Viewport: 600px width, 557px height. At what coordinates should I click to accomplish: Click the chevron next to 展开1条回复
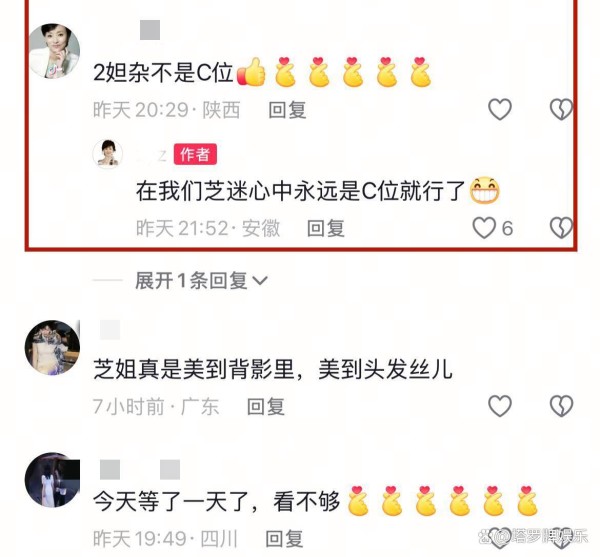(260, 281)
